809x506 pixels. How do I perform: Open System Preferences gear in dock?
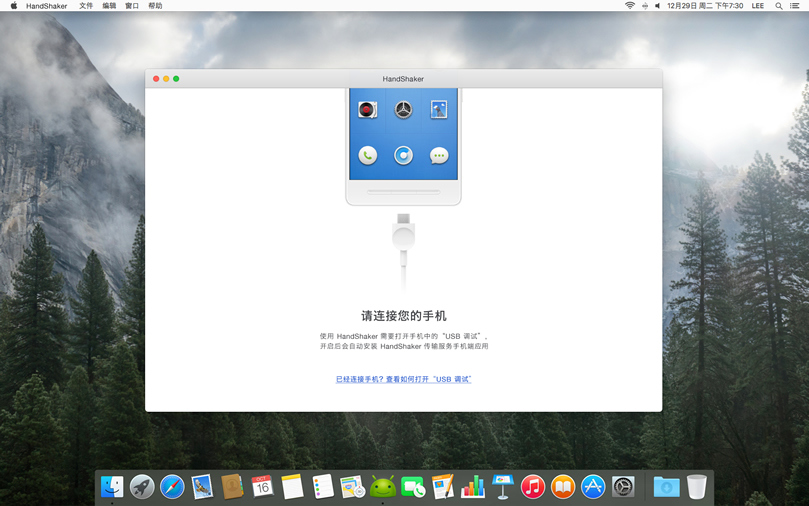click(x=623, y=487)
